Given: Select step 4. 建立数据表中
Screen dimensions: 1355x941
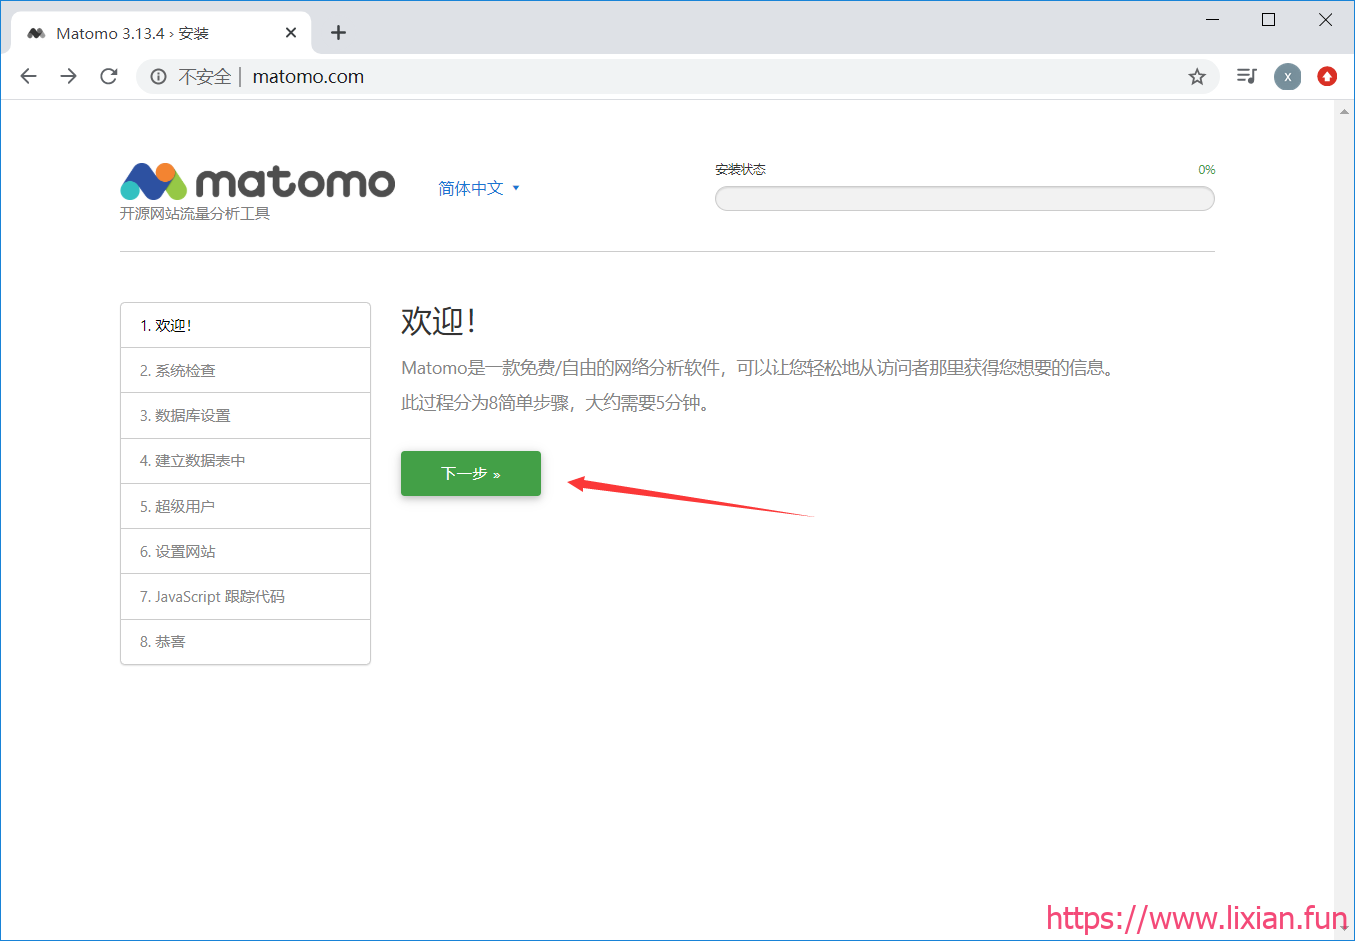Looking at the screenshot, I should click(245, 461).
